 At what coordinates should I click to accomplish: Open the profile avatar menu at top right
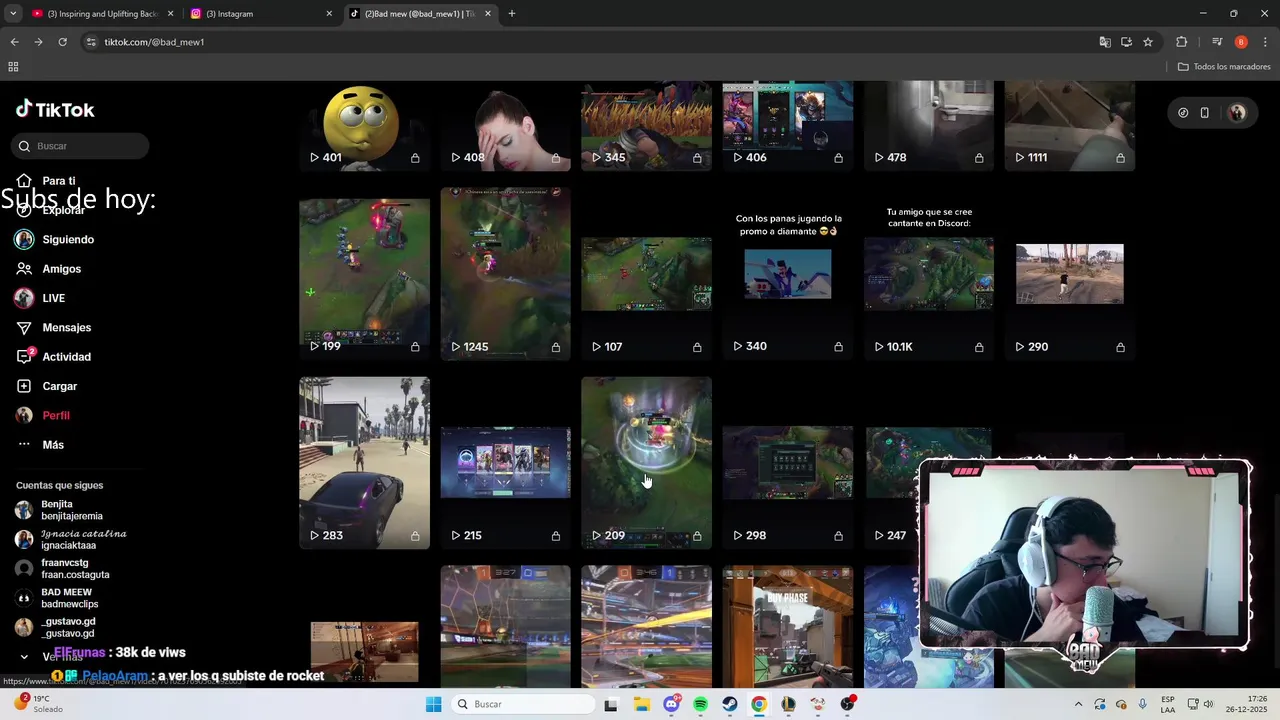click(x=1237, y=113)
